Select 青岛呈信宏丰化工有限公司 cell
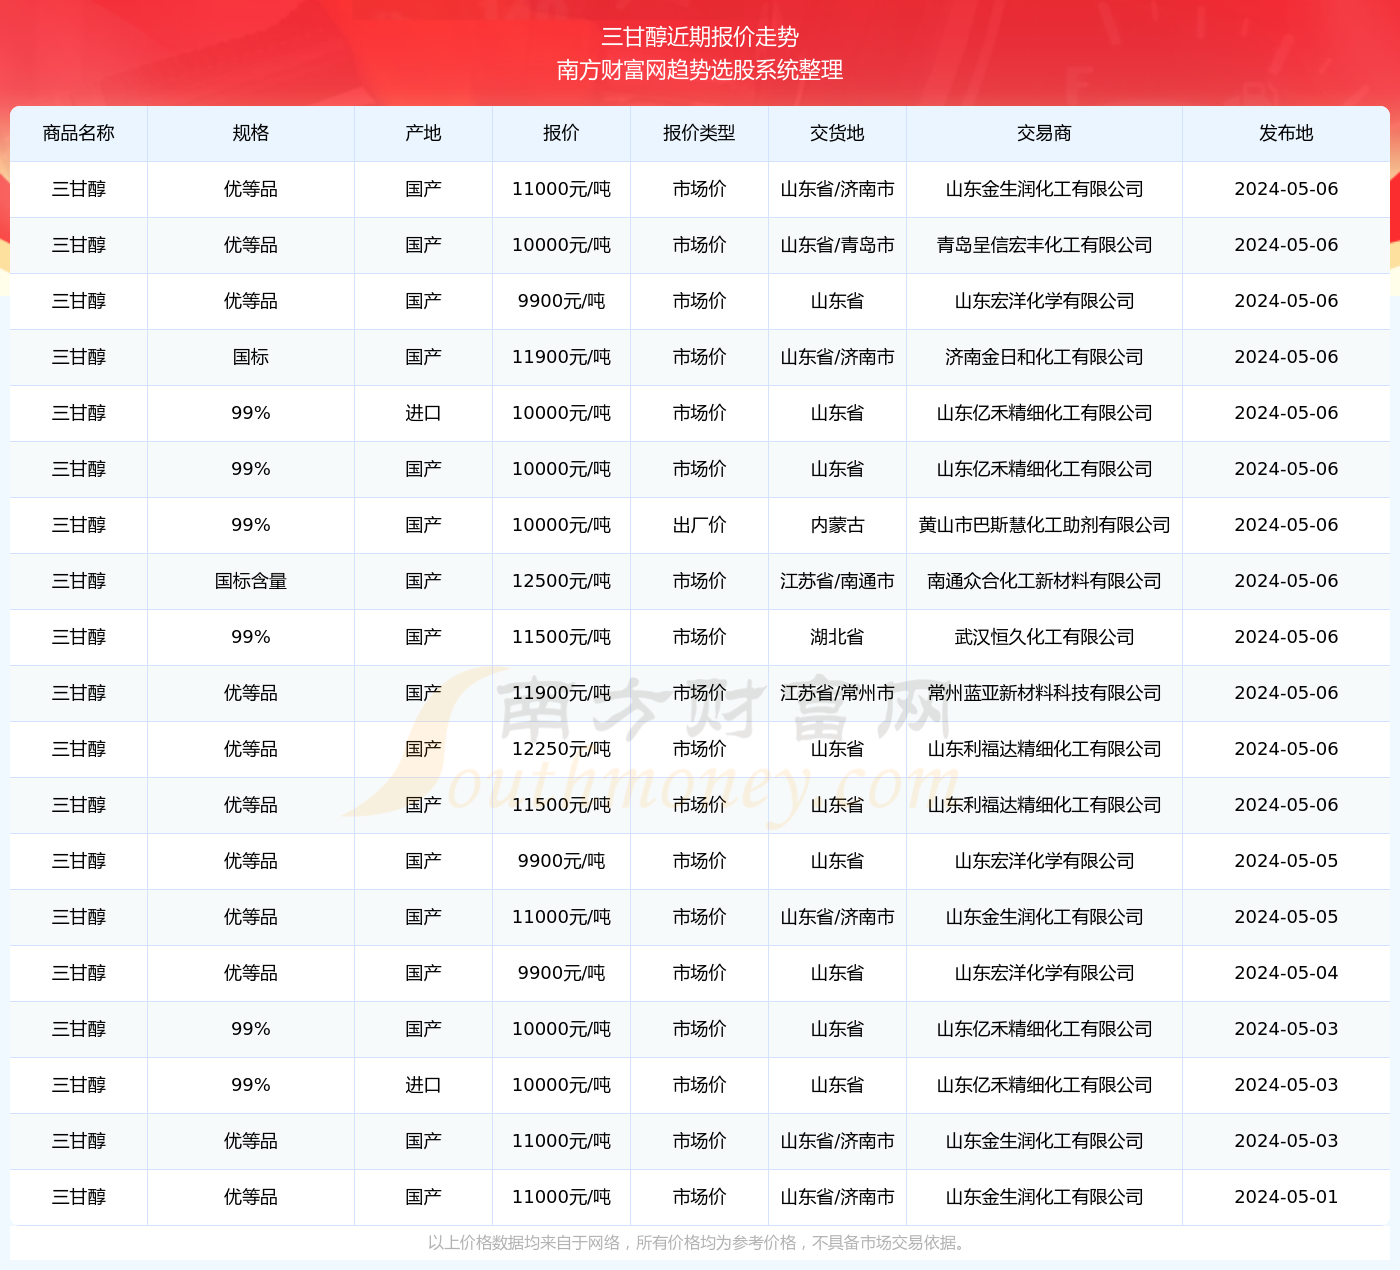Viewport: 1400px width, 1270px height. 1044,245
